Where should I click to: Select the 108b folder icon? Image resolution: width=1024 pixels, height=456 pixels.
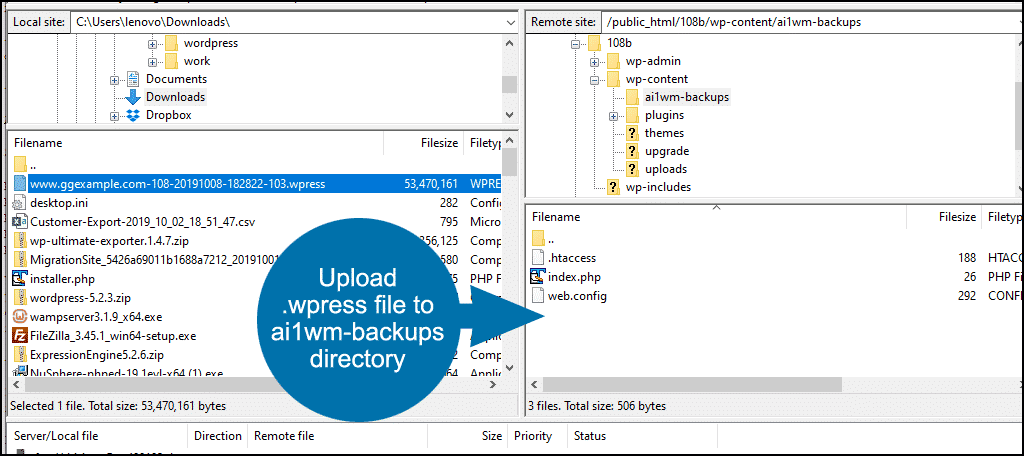pyautogui.click(x=594, y=43)
